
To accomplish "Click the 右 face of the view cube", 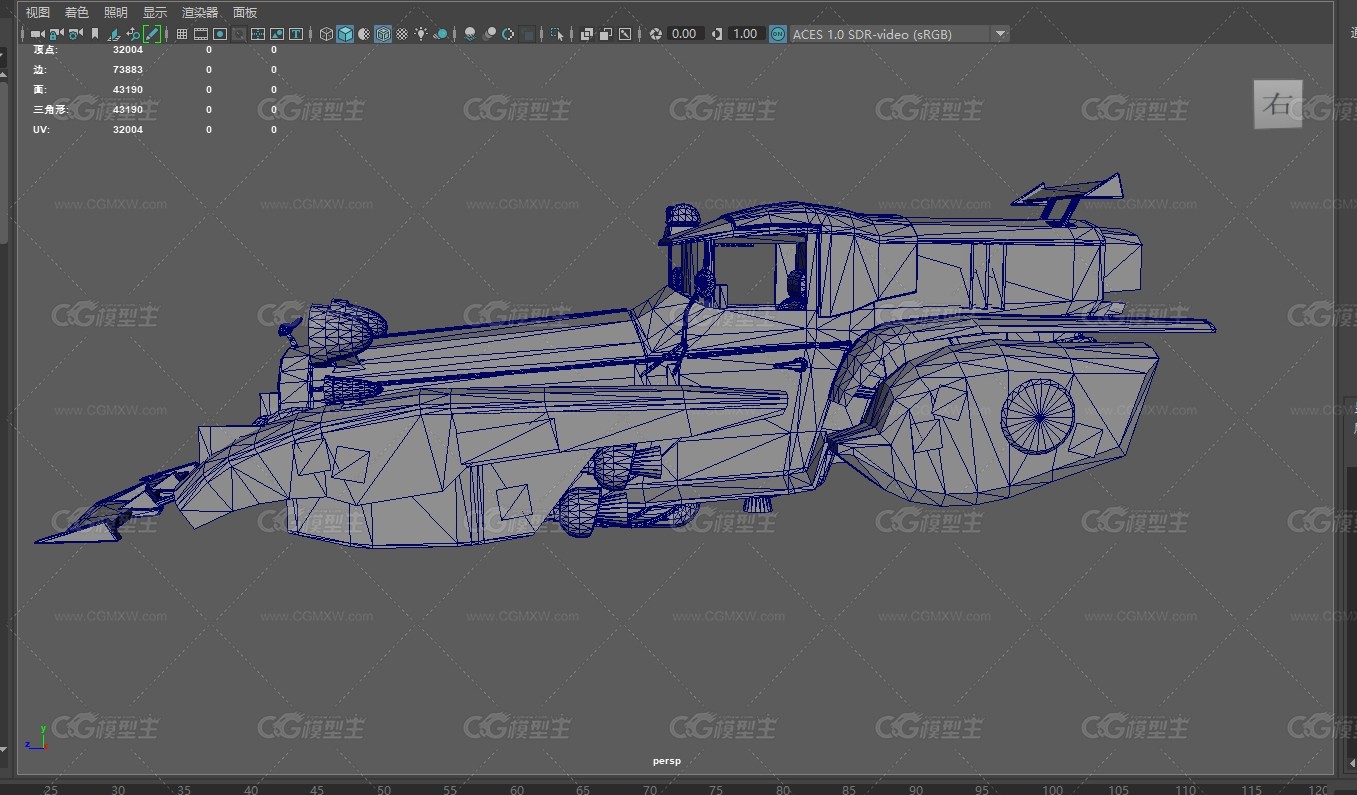I will (x=1277, y=104).
